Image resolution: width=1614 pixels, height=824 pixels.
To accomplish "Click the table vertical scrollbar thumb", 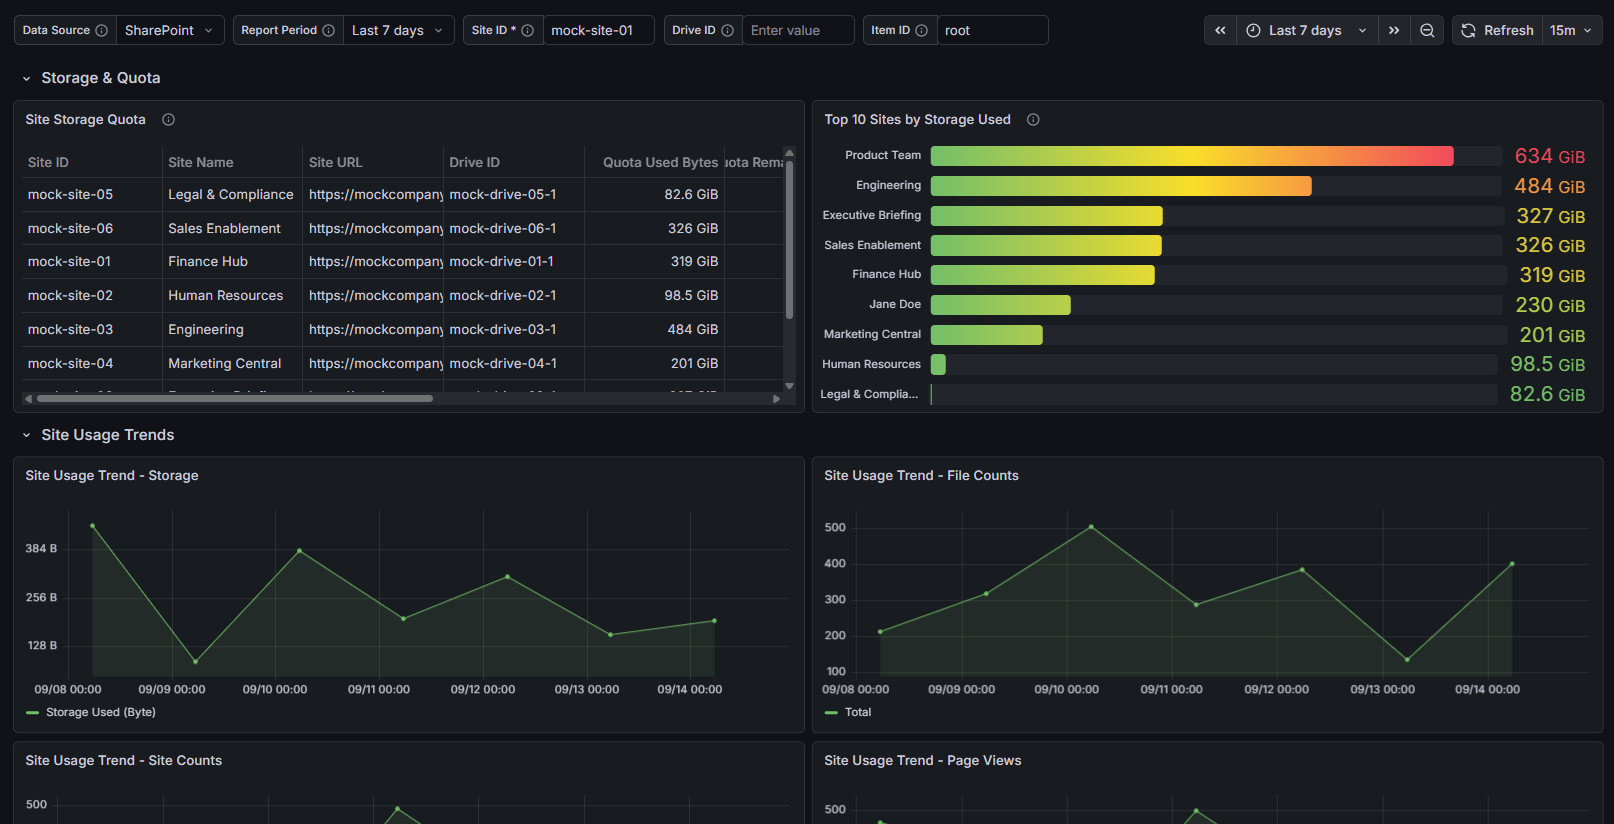I will tap(789, 240).
